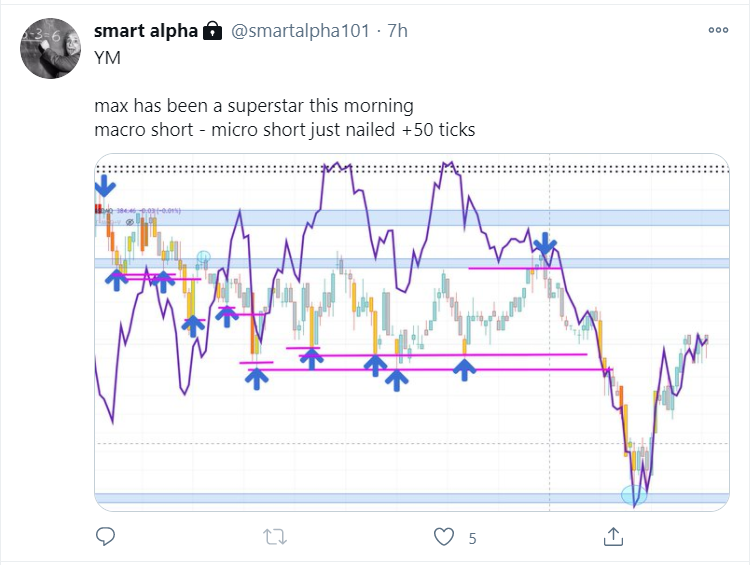The image size is (751, 565).
Task: Click the rightmost blue up arrow on chart
Action: pos(464,370)
